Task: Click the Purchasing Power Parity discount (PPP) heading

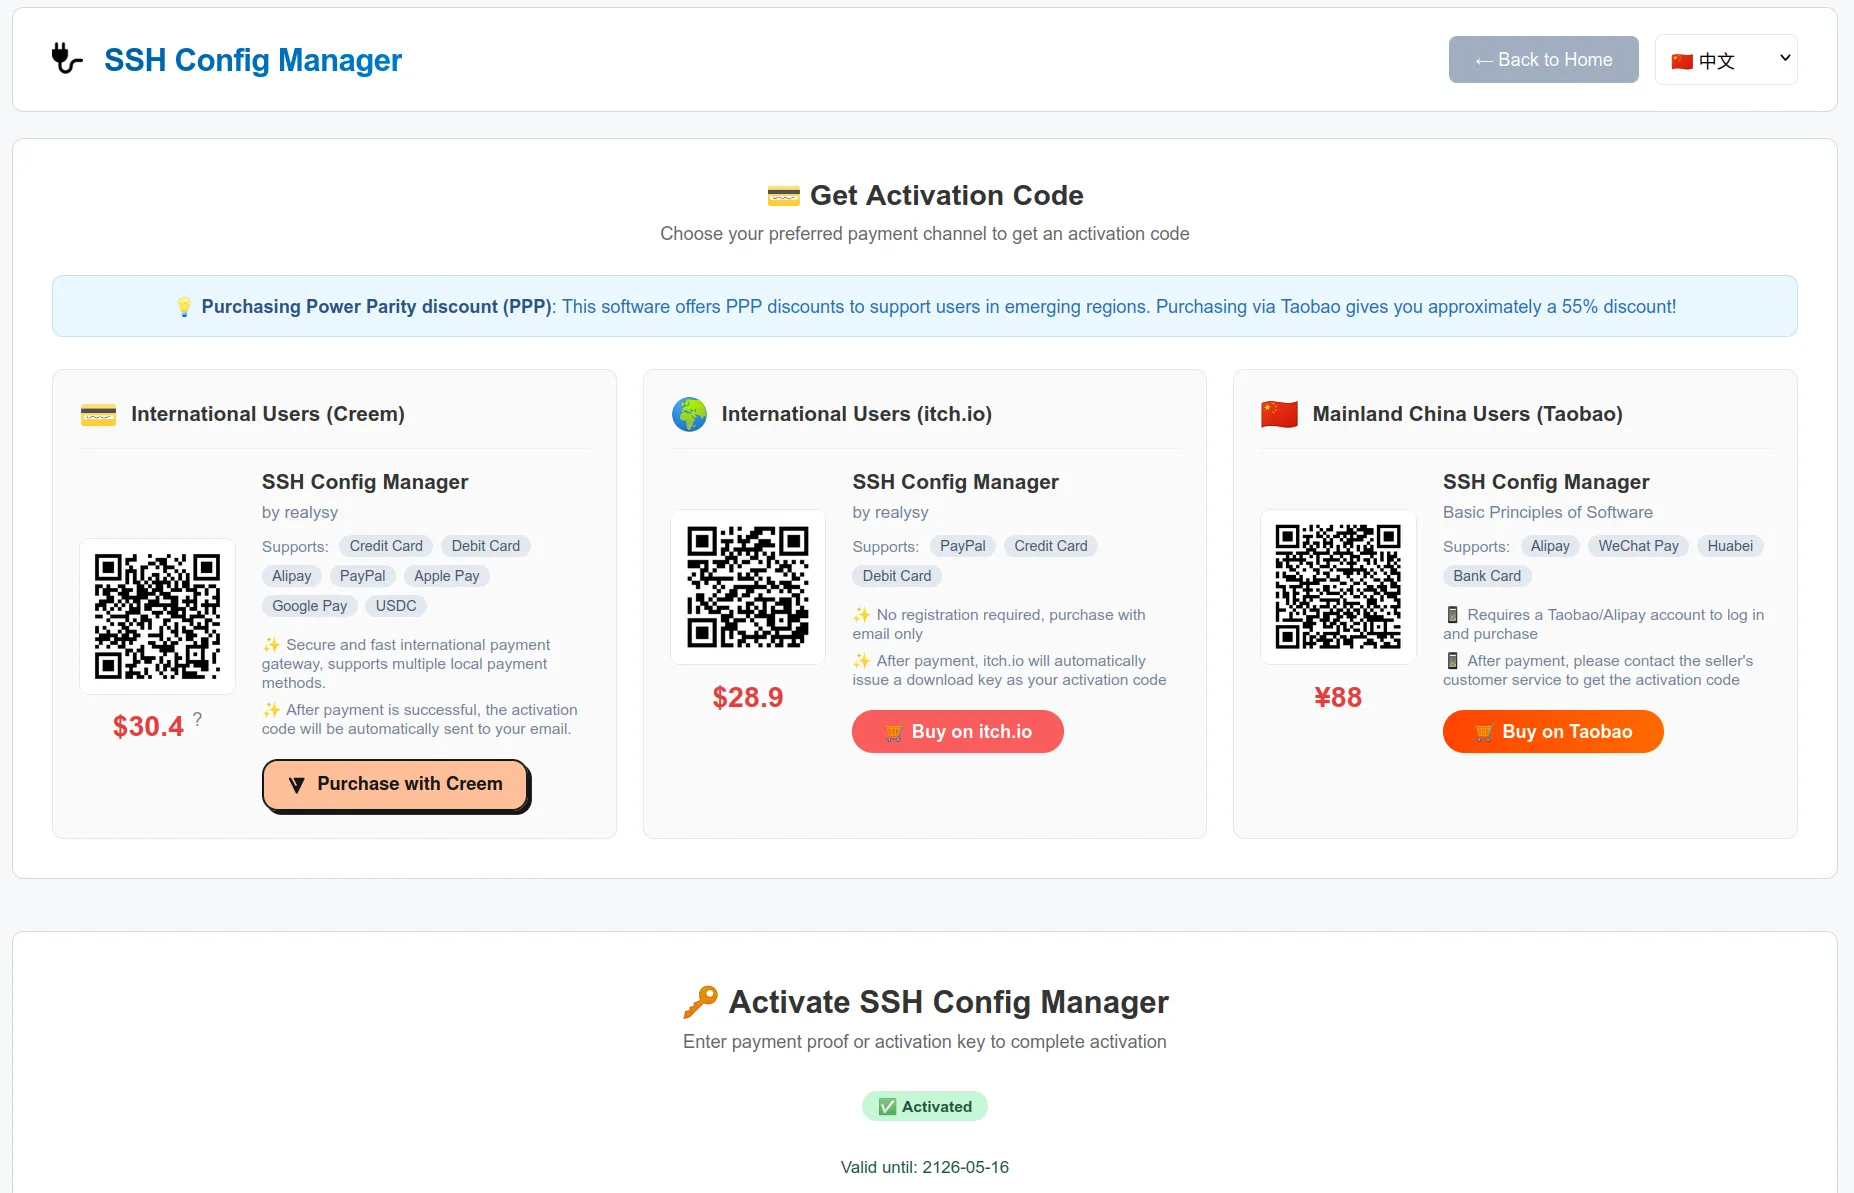Action: [377, 307]
